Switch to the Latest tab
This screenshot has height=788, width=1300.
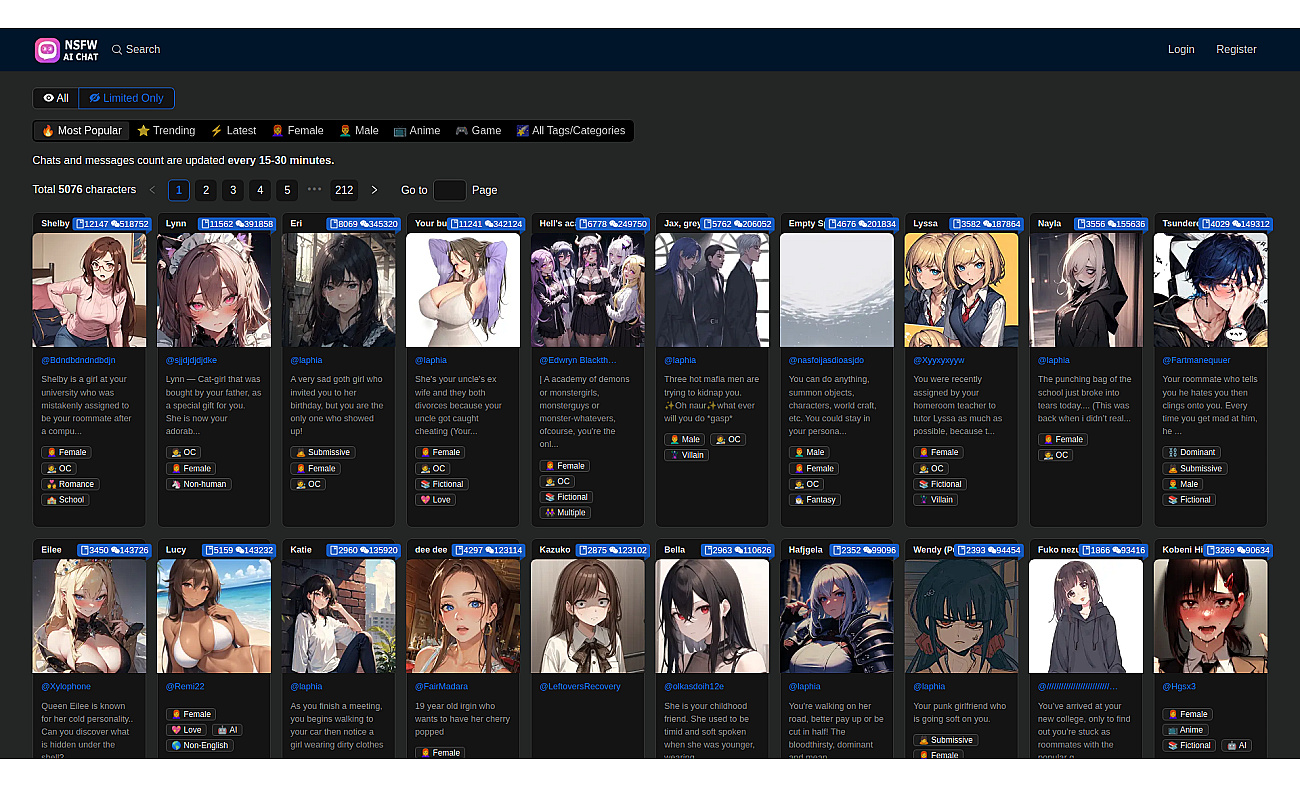[x=233, y=130]
